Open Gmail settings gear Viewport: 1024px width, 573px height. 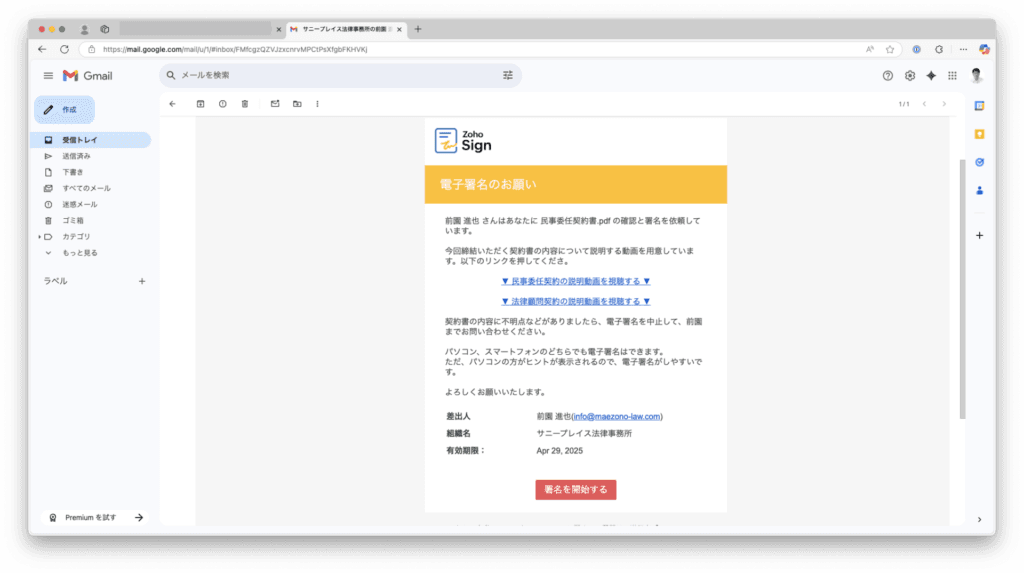910,76
